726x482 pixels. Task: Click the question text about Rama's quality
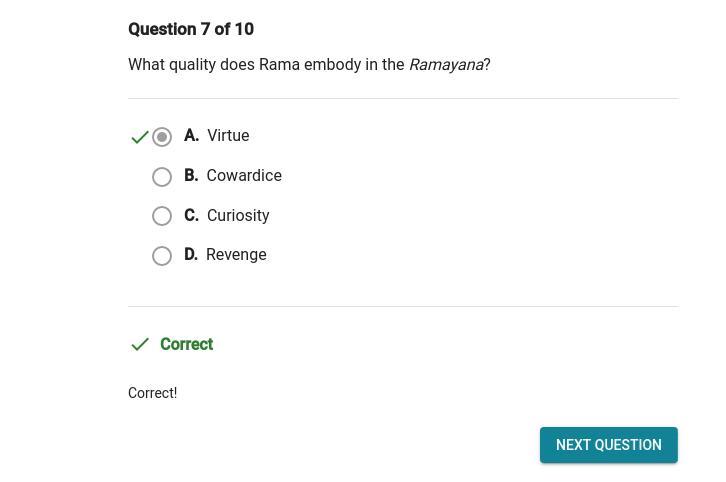pos(267,65)
